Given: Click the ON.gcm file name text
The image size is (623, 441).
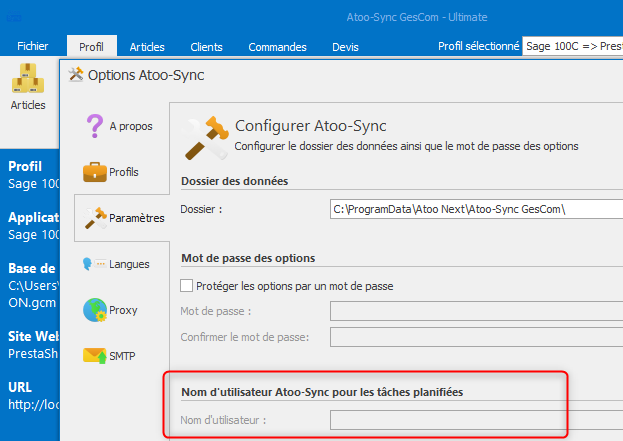Looking at the screenshot, I should (32, 303).
